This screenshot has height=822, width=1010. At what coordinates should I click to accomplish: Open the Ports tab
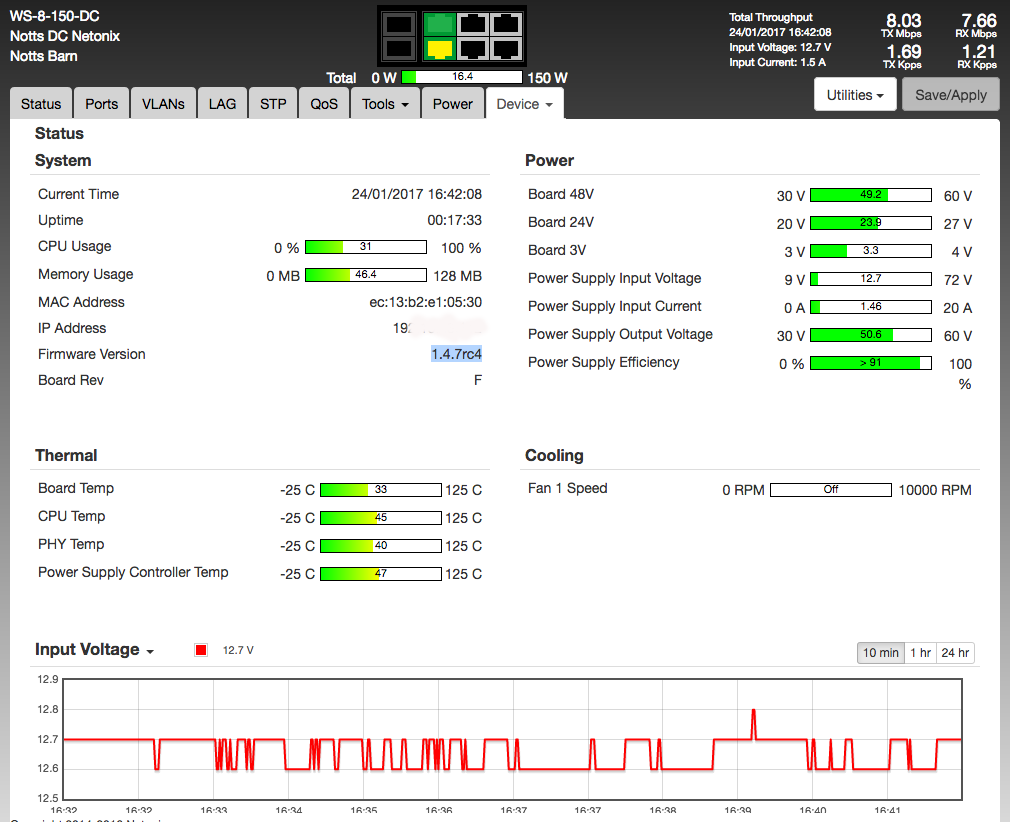pos(101,104)
